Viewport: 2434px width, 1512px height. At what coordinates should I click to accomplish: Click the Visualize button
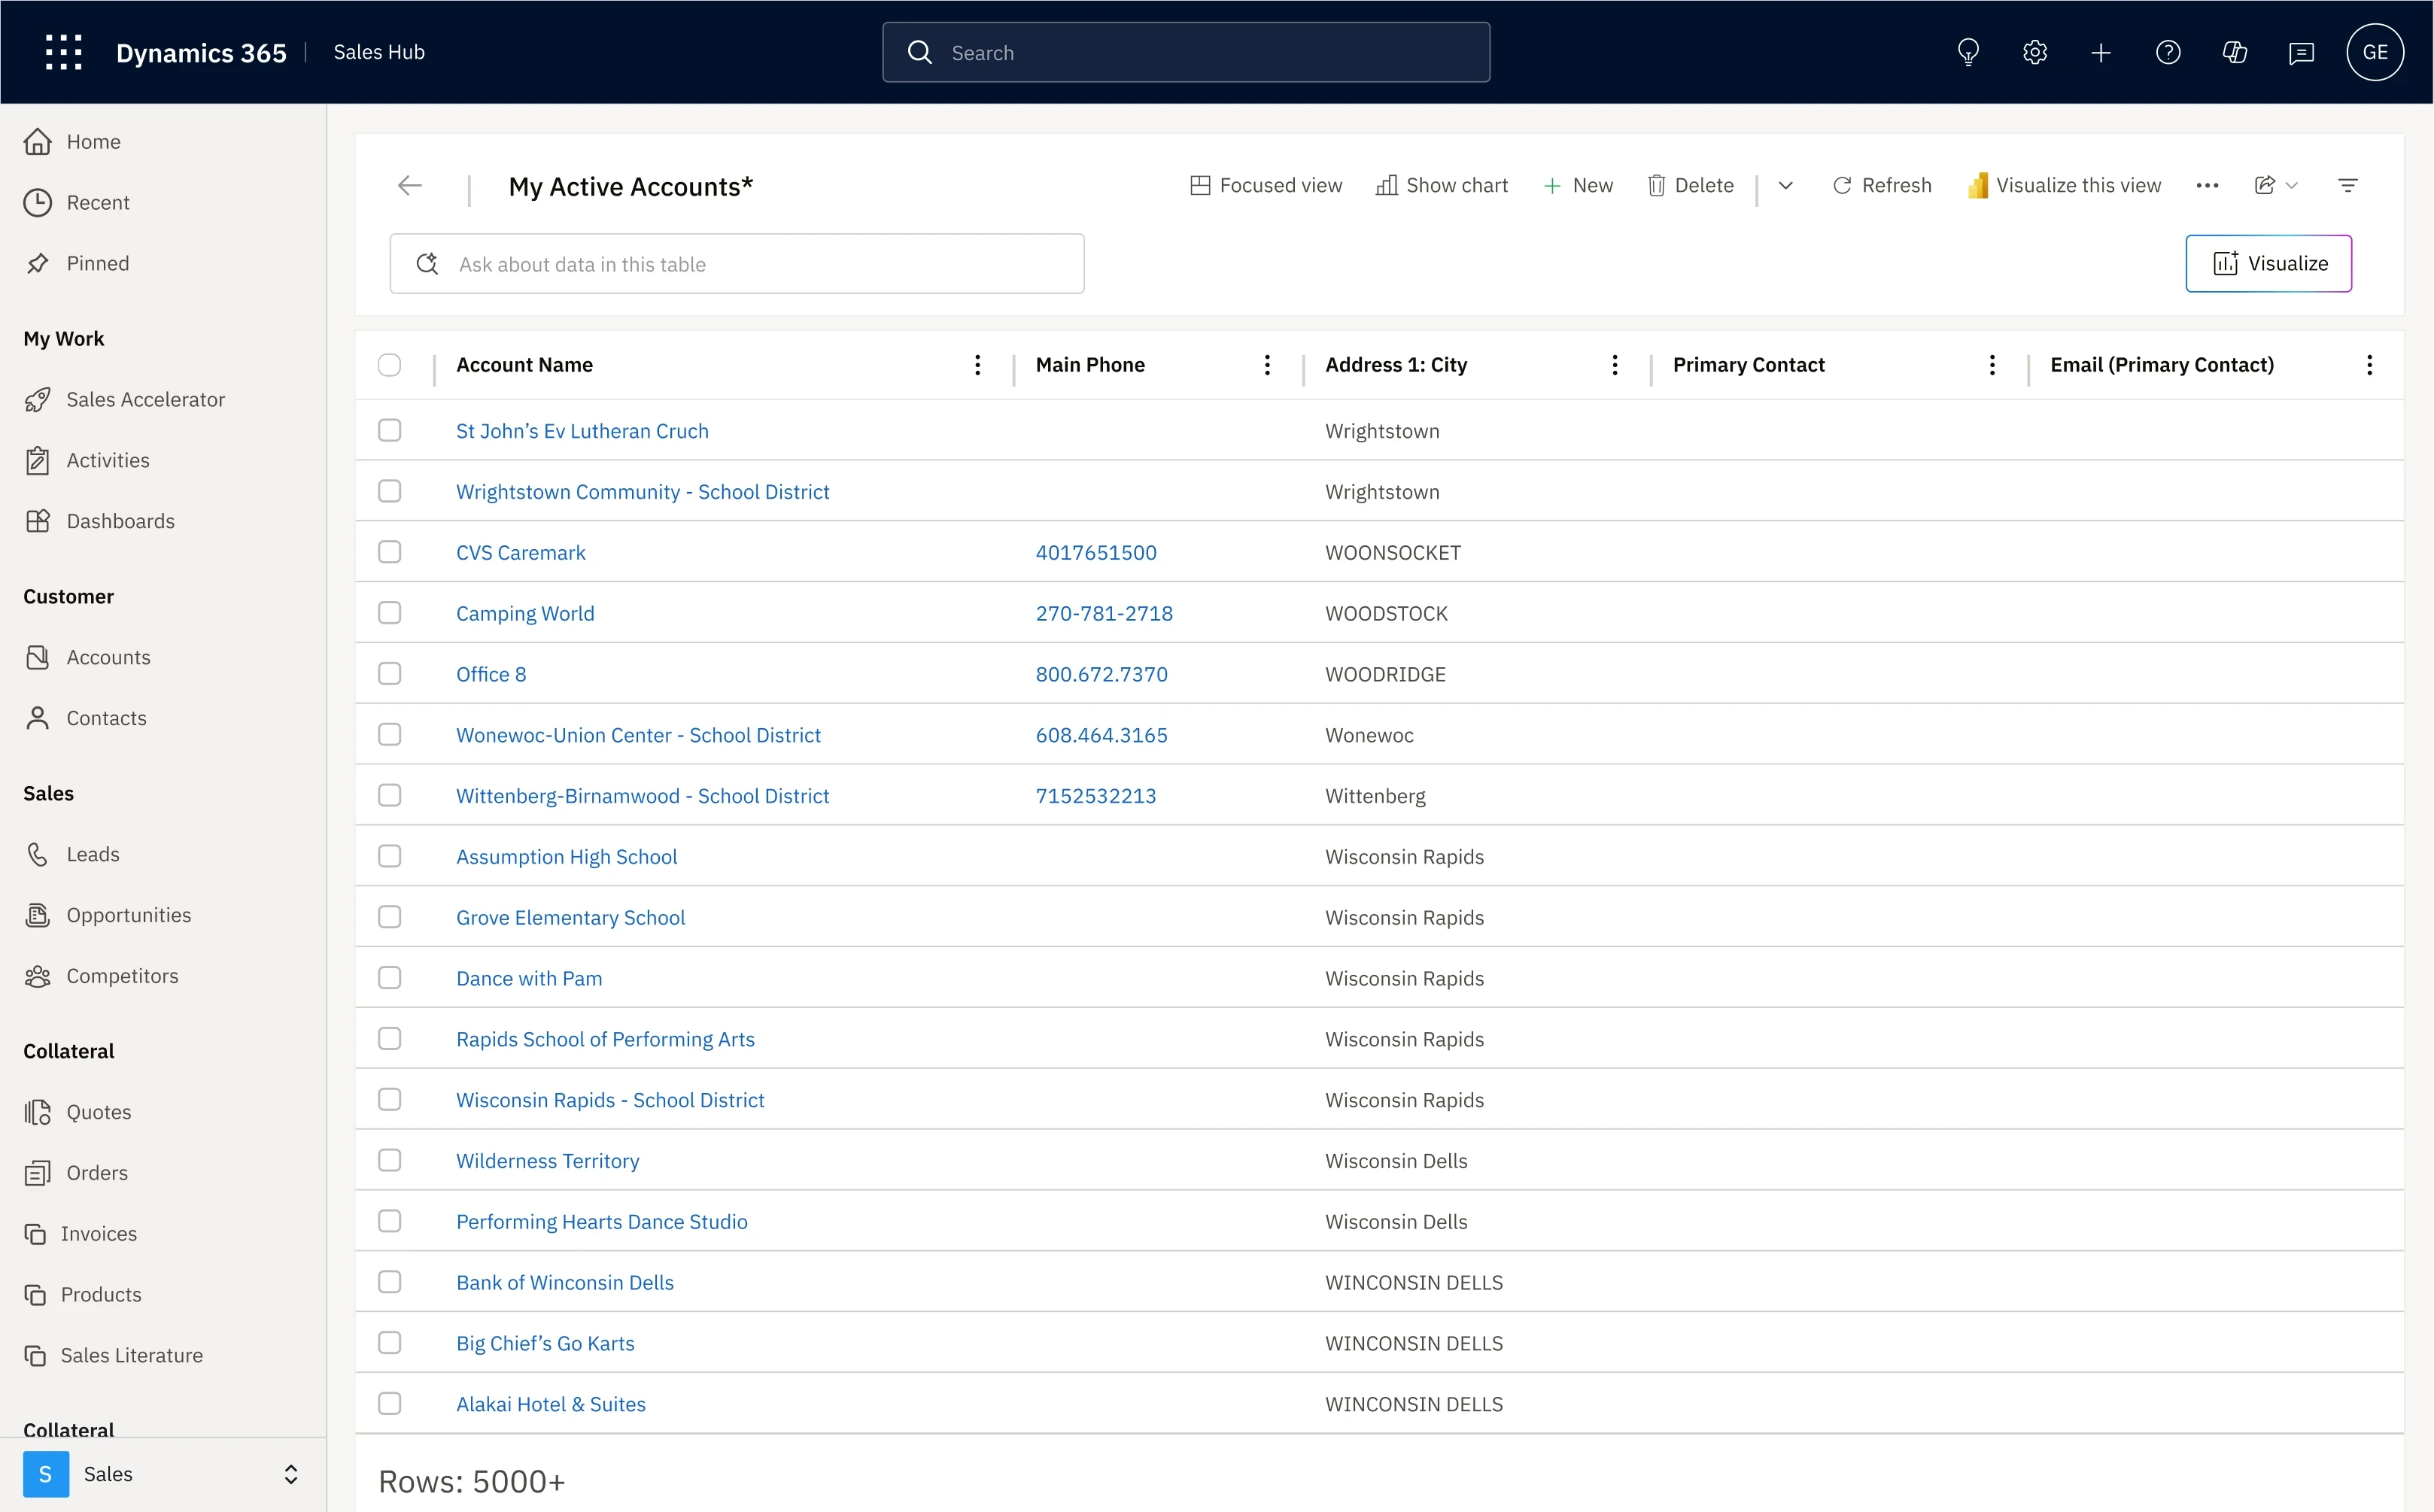point(2268,263)
